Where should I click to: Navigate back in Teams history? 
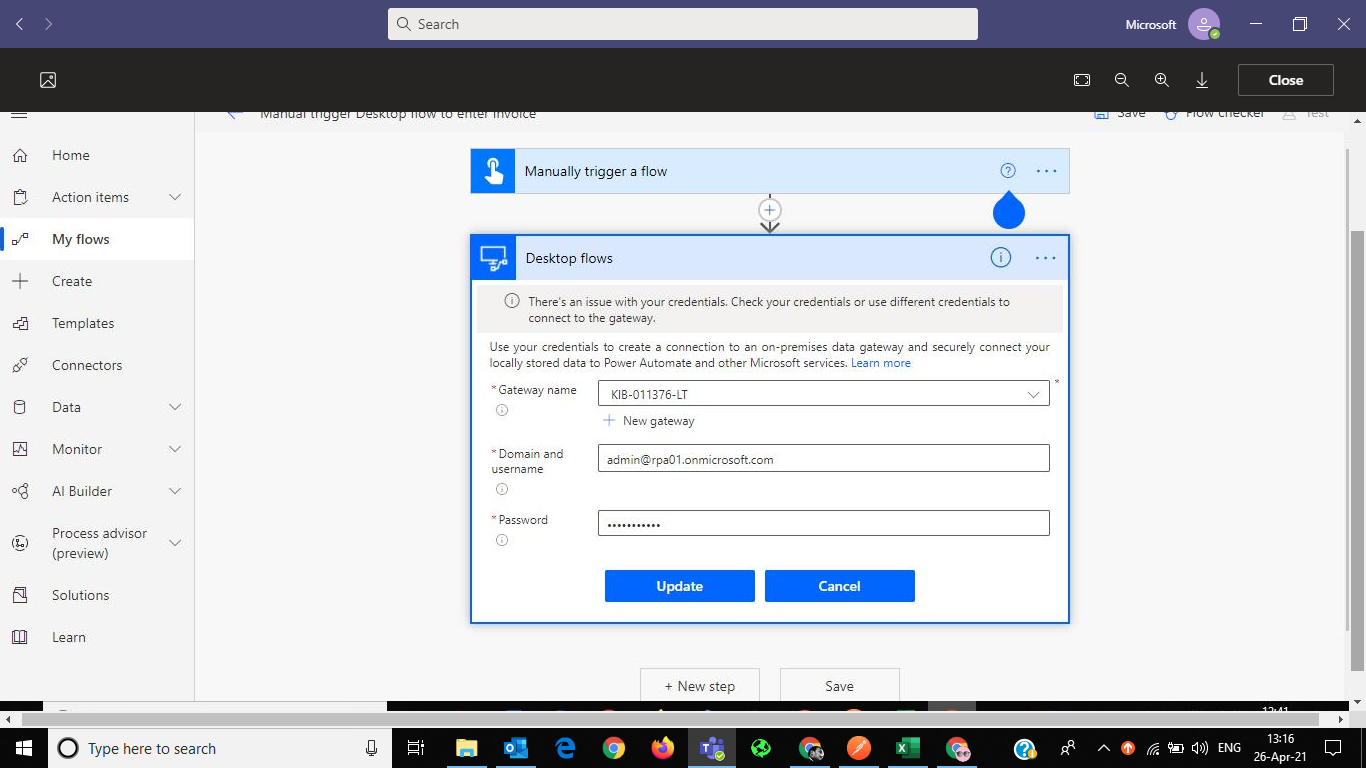20,24
